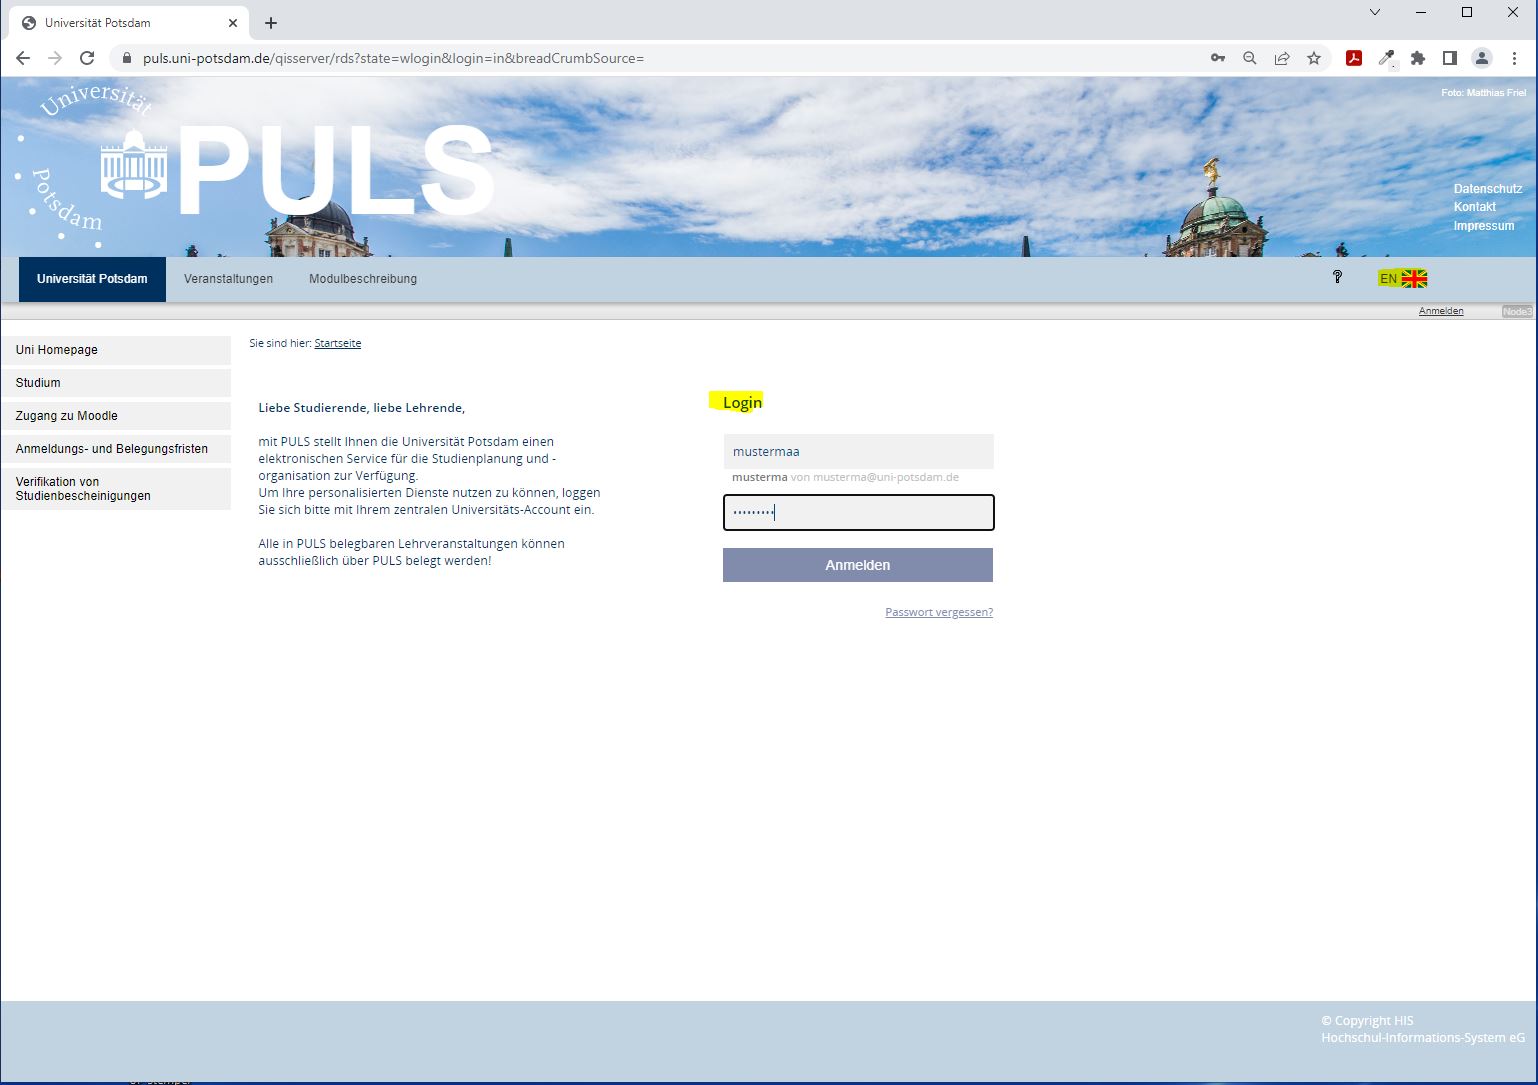Open 'Zugang zu Moodle' in sidebar
The width and height of the screenshot is (1538, 1085).
click(x=116, y=416)
